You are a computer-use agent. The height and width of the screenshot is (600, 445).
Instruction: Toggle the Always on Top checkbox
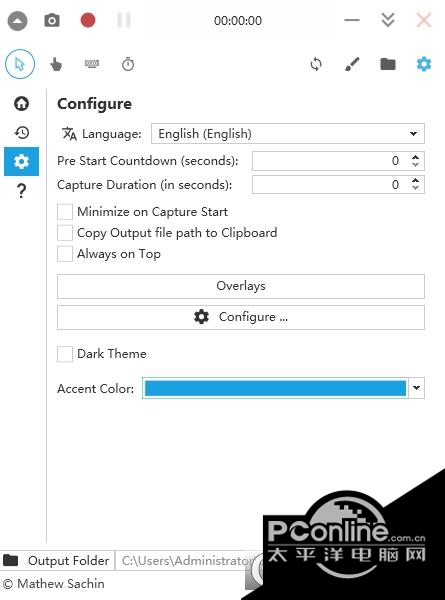tap(65, 254)
